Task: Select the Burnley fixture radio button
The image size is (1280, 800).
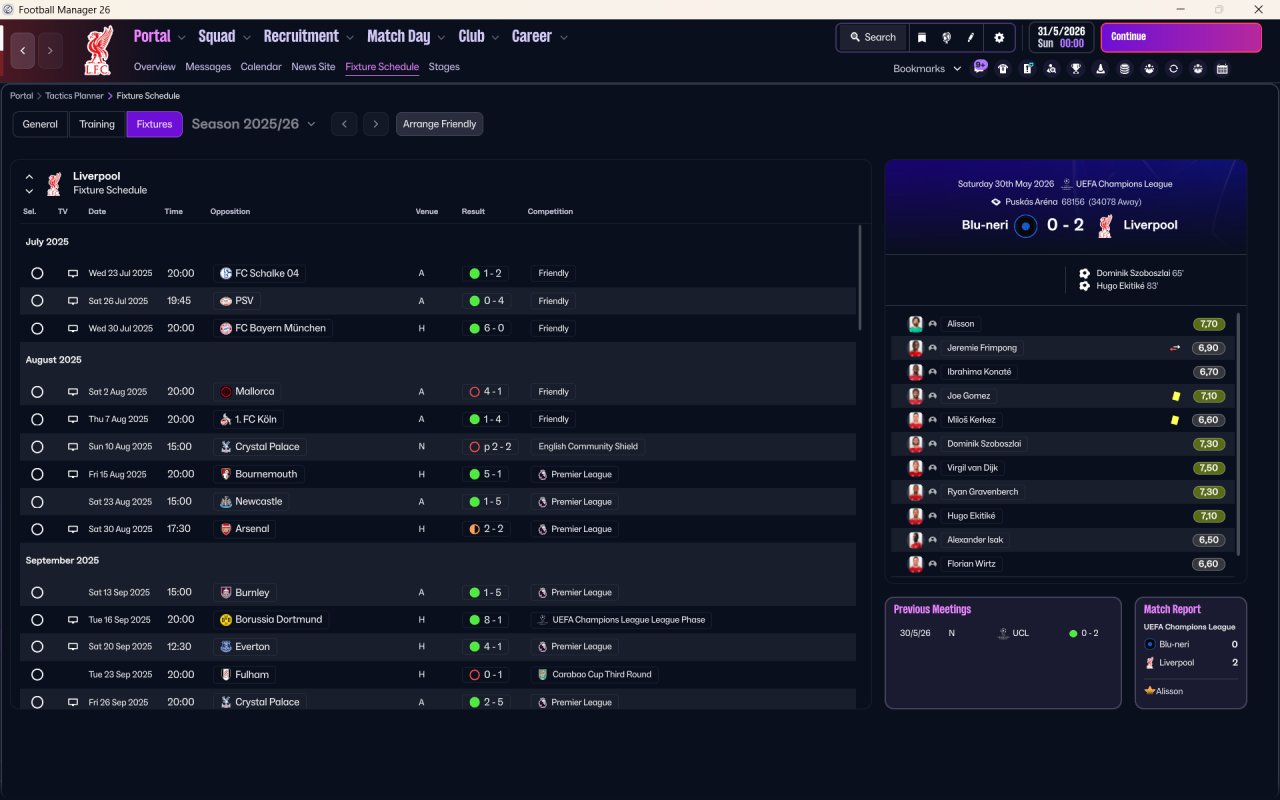Action: 37,592
